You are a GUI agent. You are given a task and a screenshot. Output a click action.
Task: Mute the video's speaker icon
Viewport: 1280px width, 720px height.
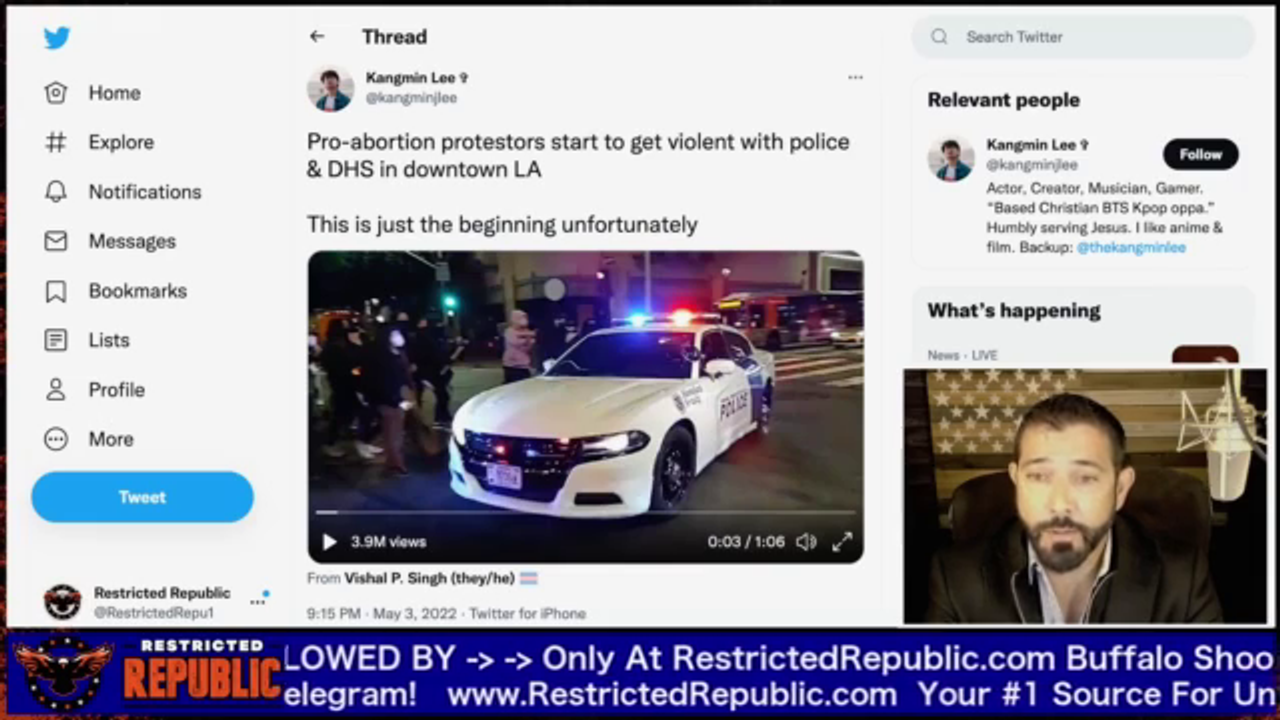[x=806, y=542]
